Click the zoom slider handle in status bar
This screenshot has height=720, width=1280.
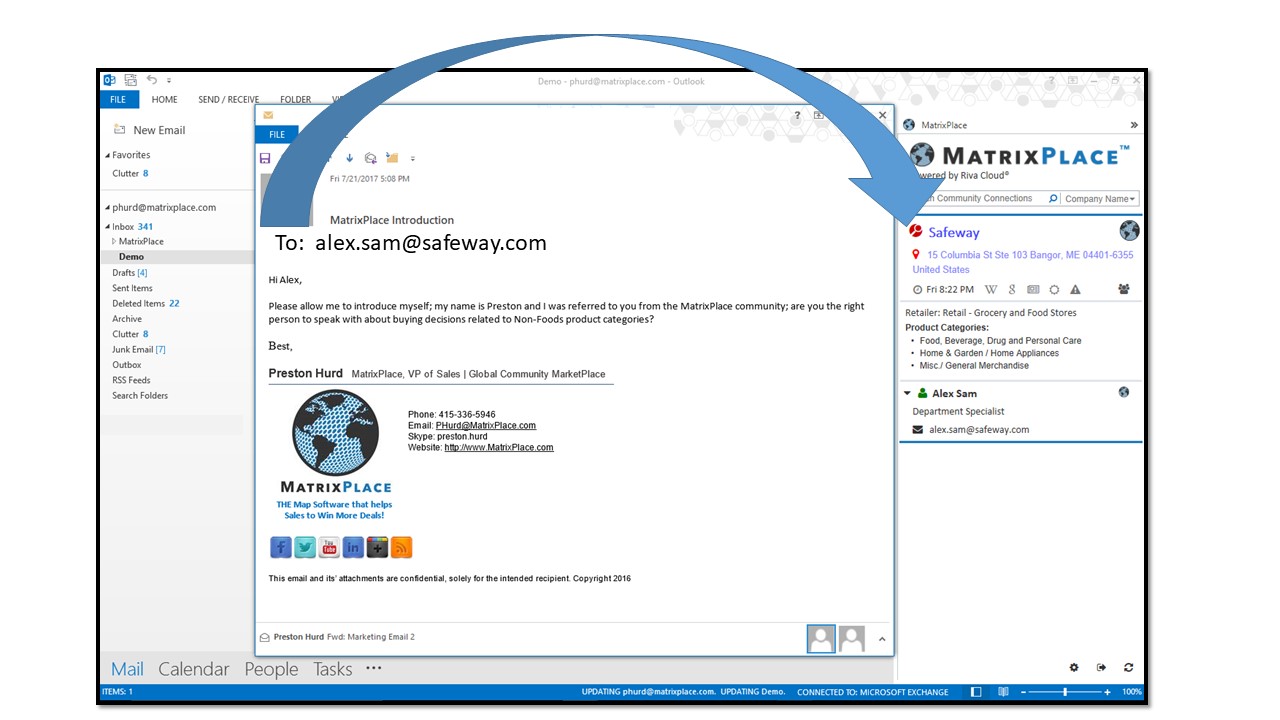point(1065,692)
